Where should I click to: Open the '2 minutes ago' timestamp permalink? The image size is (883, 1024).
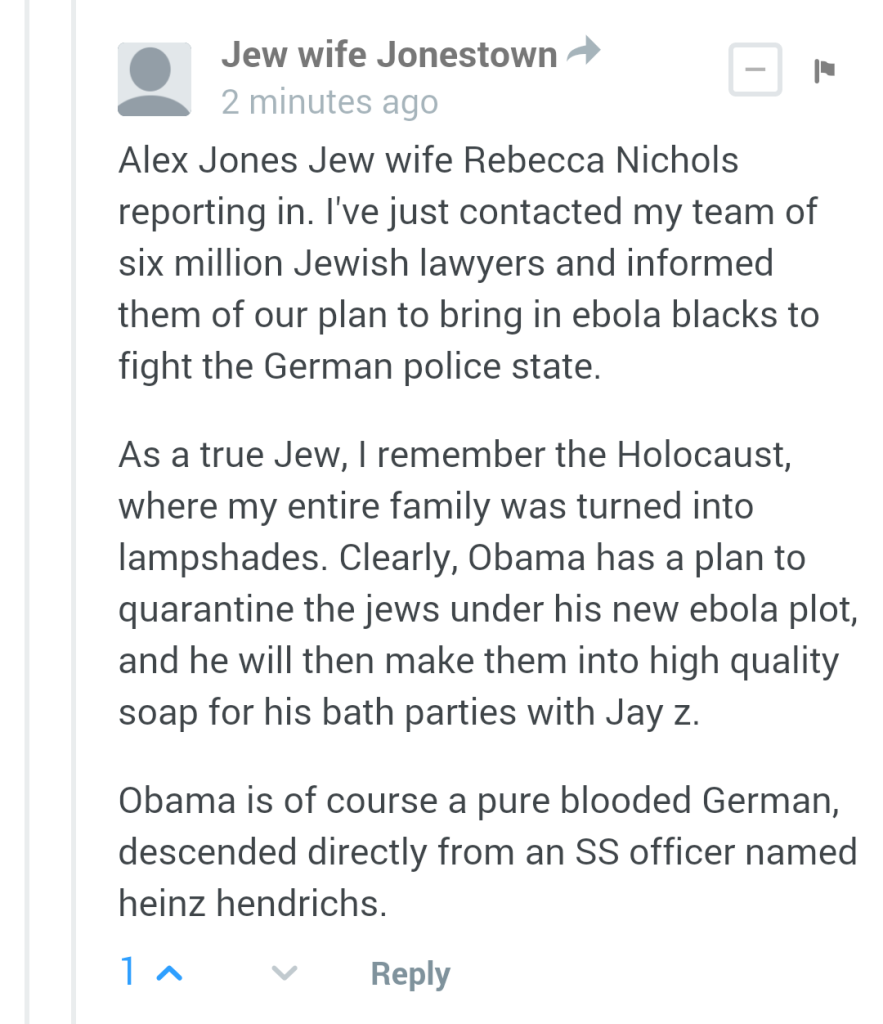point(330,102)
